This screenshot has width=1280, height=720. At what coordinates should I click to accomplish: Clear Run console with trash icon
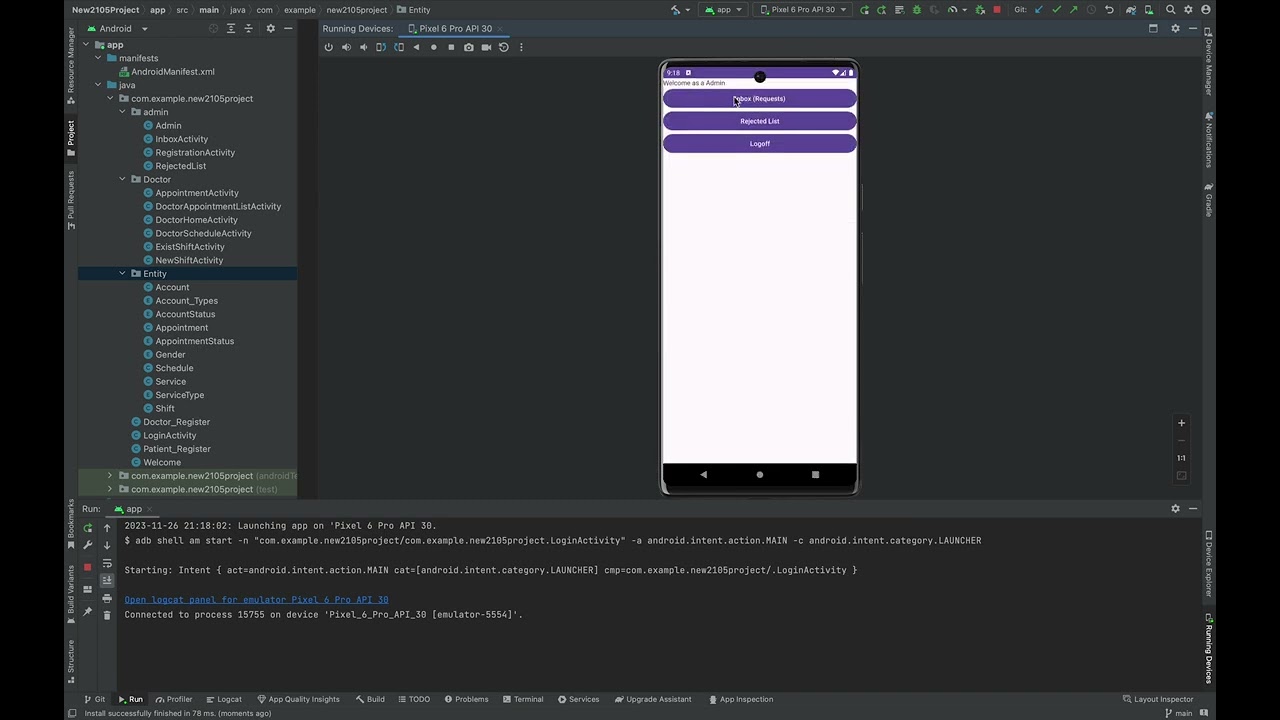click(107, 615)
